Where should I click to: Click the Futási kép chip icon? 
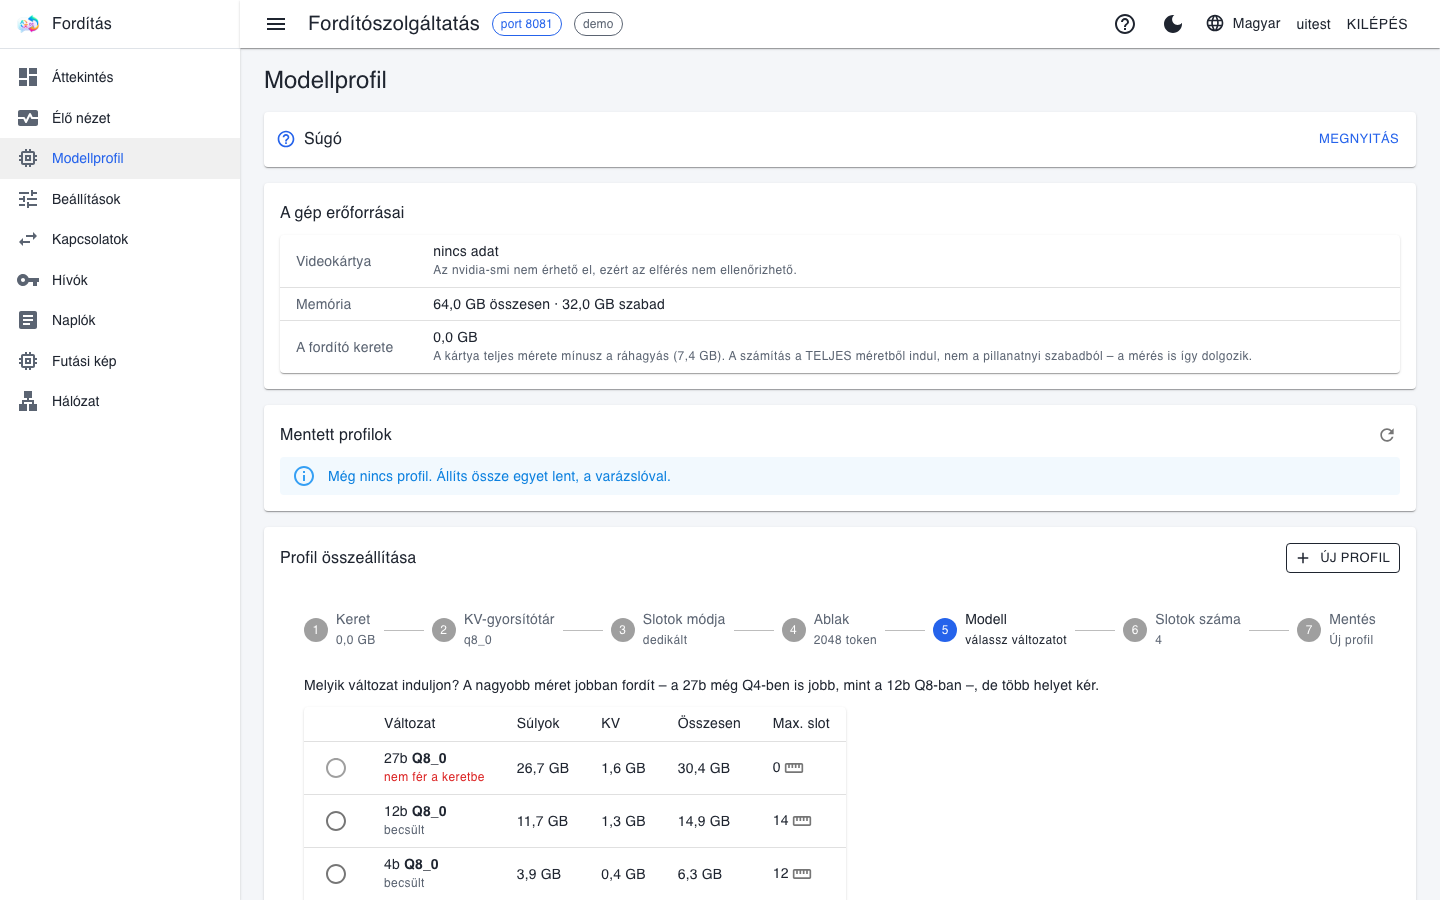click(28, 361)
